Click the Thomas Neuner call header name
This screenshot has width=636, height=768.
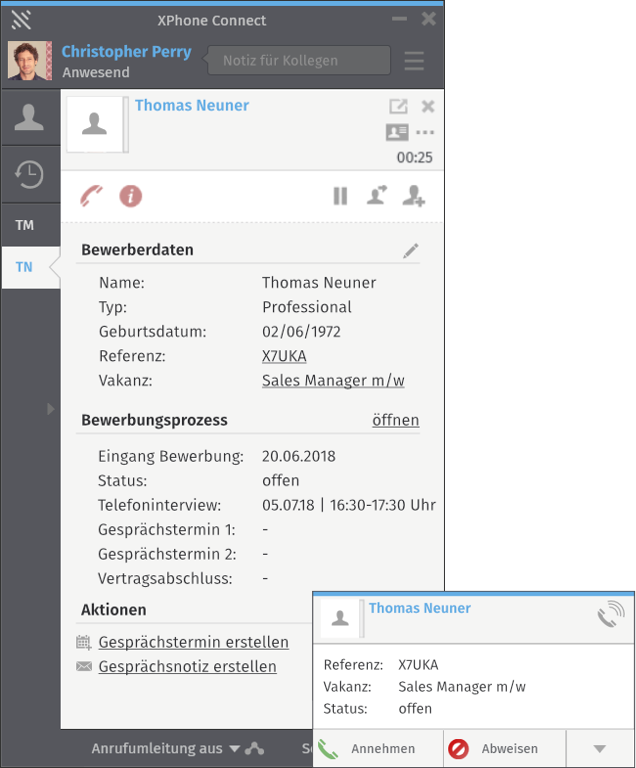[x=192, y=105]
